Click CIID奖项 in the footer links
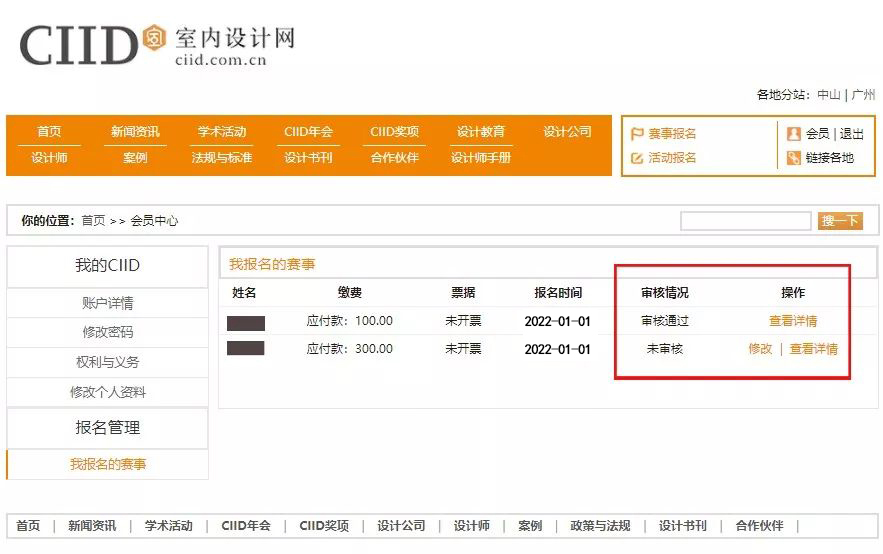Screen dimensions: 883x554 tap(324, 526)
